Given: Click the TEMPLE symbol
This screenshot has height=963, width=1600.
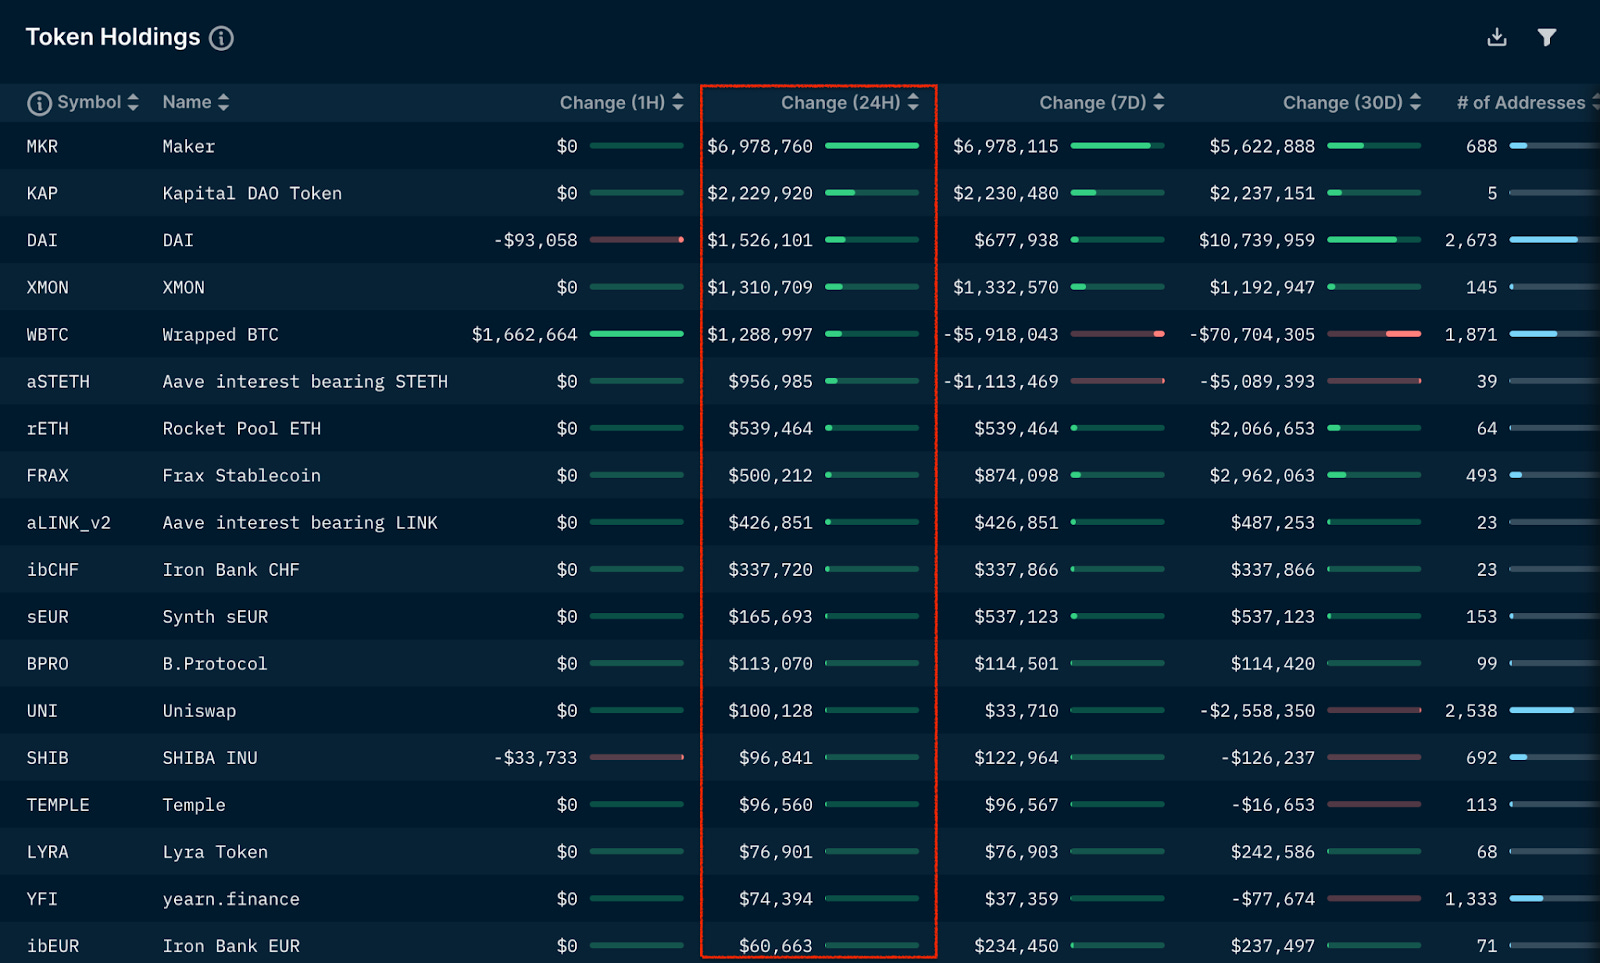Looking at the screenshot, I should [x=58, y=804].
